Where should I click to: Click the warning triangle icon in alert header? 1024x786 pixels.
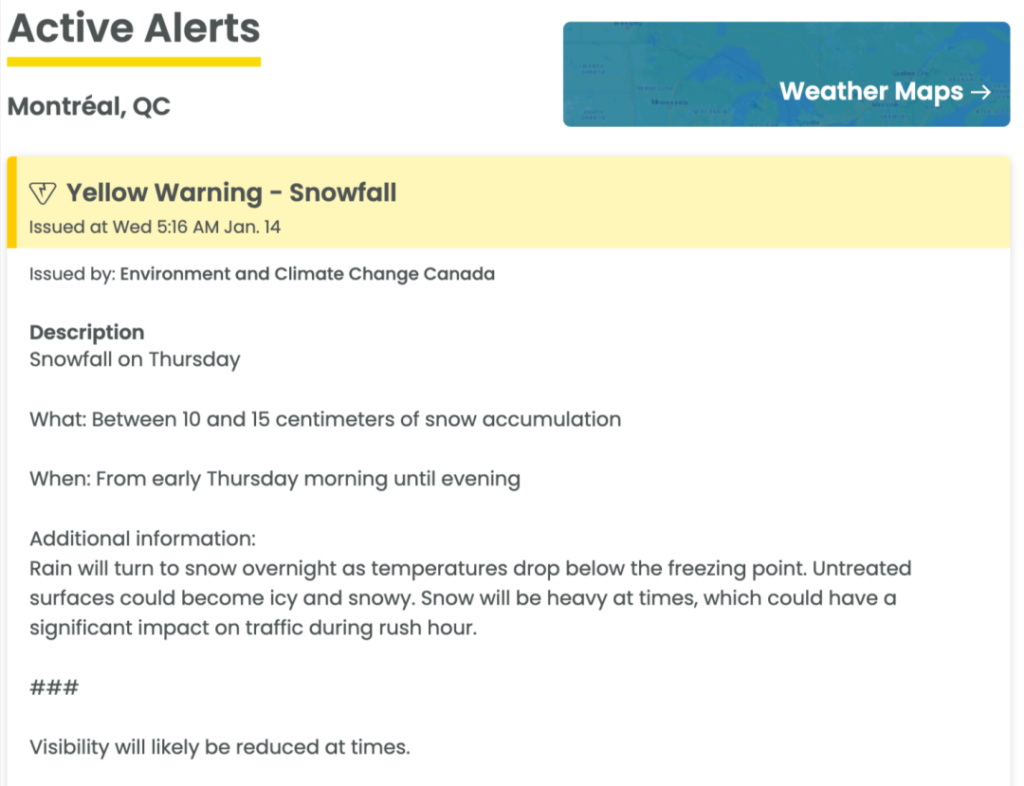coord(43,193)
